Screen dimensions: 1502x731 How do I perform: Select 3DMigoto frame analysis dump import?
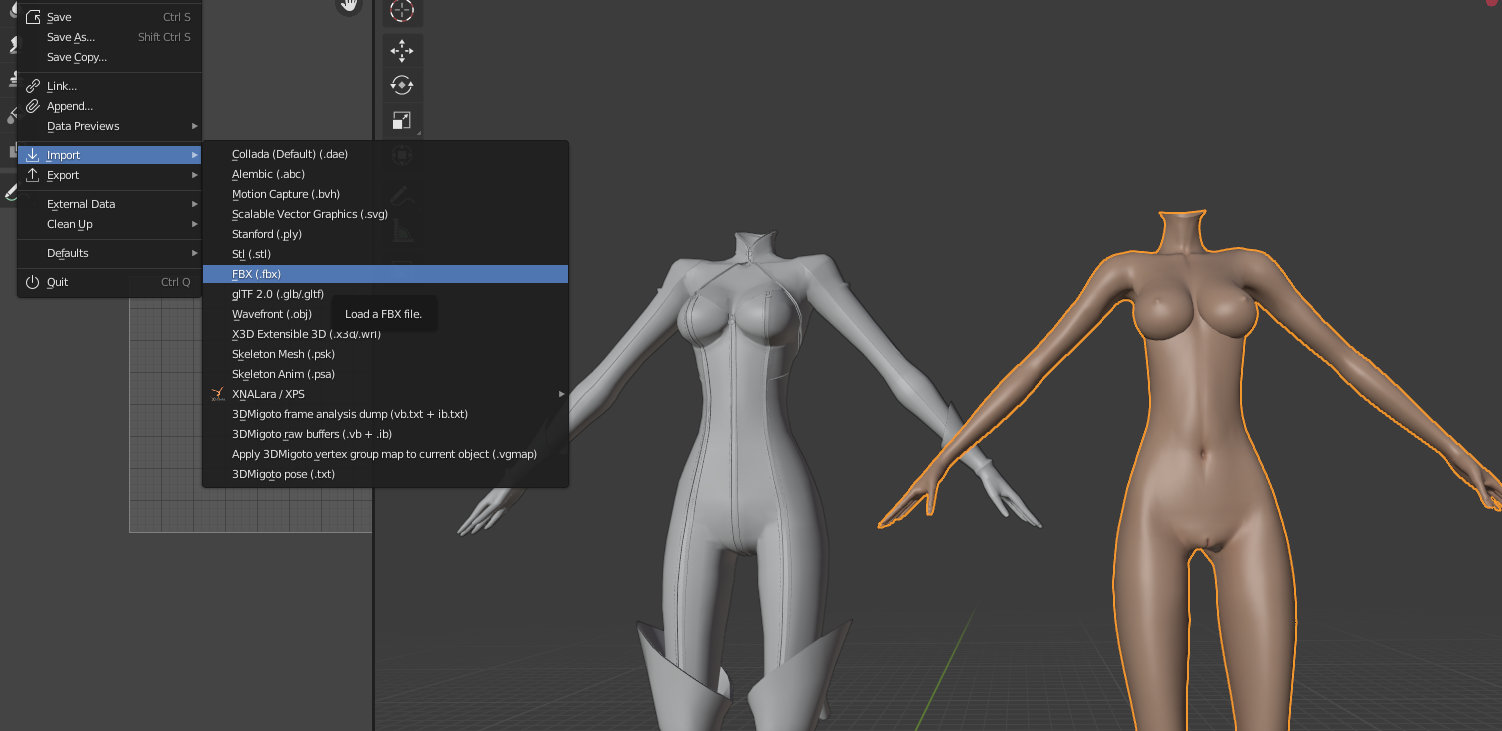[385, 414]
